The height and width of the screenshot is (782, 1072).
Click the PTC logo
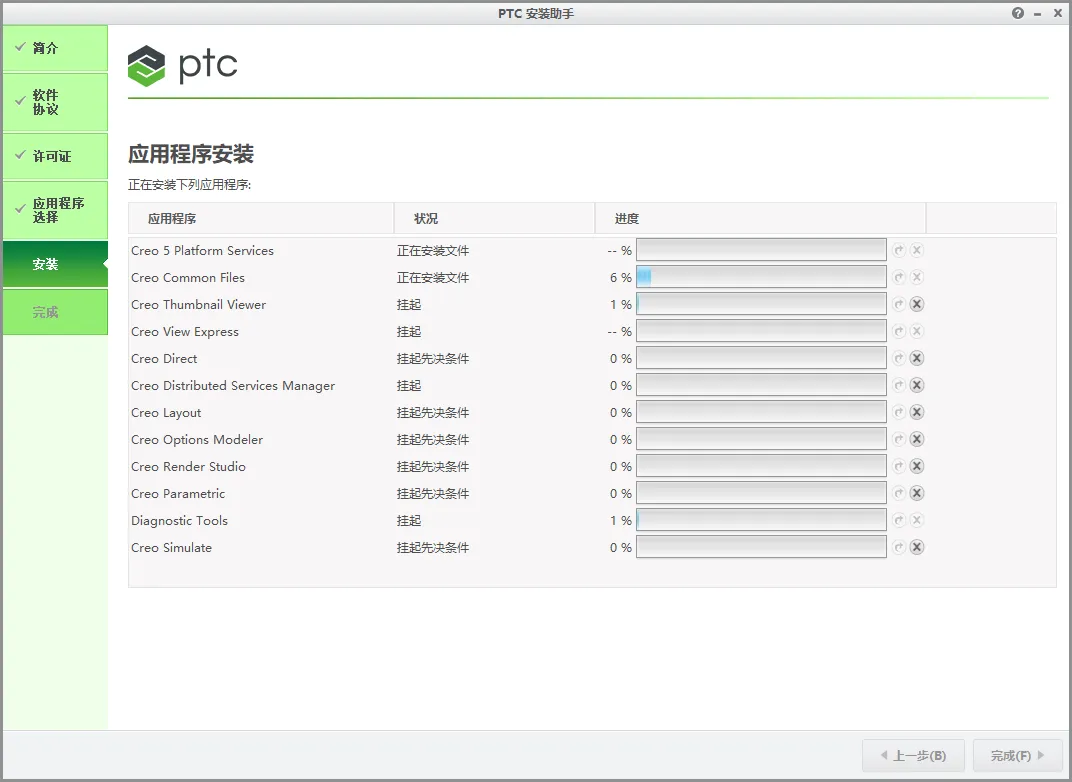(183, 66)
